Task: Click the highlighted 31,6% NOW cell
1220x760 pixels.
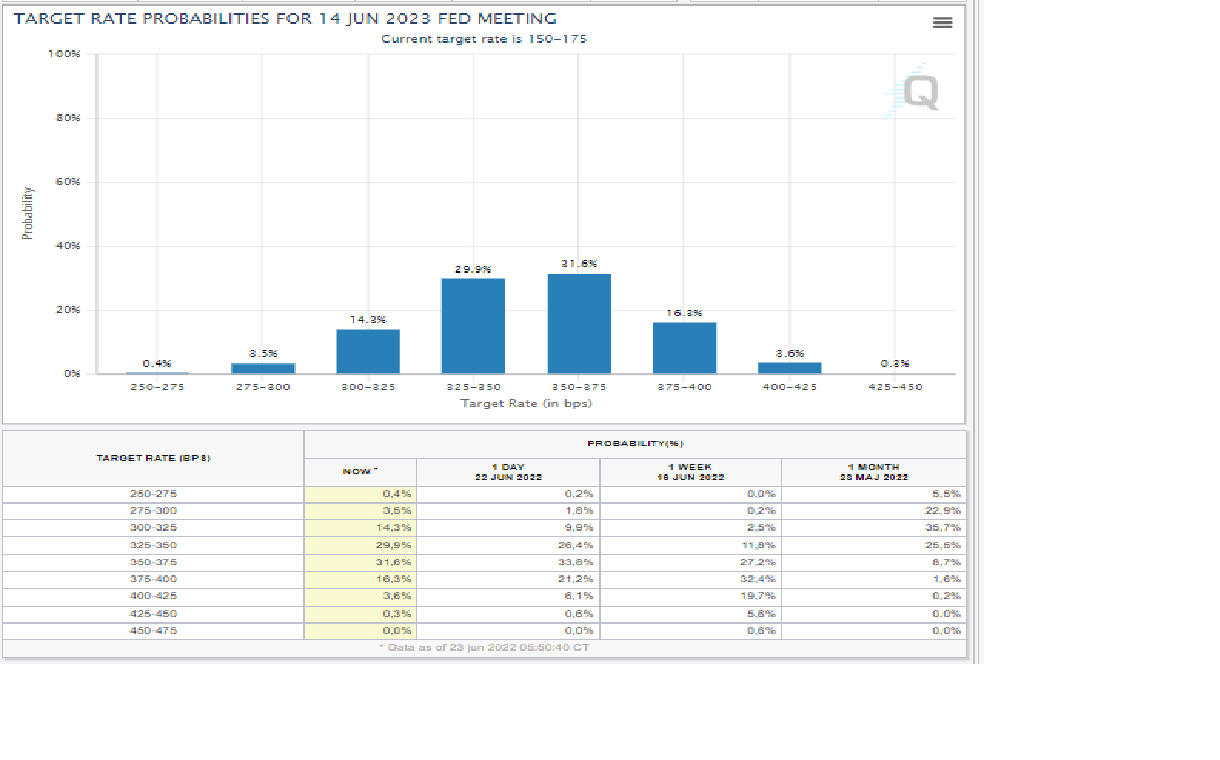Action: (360, 562)
